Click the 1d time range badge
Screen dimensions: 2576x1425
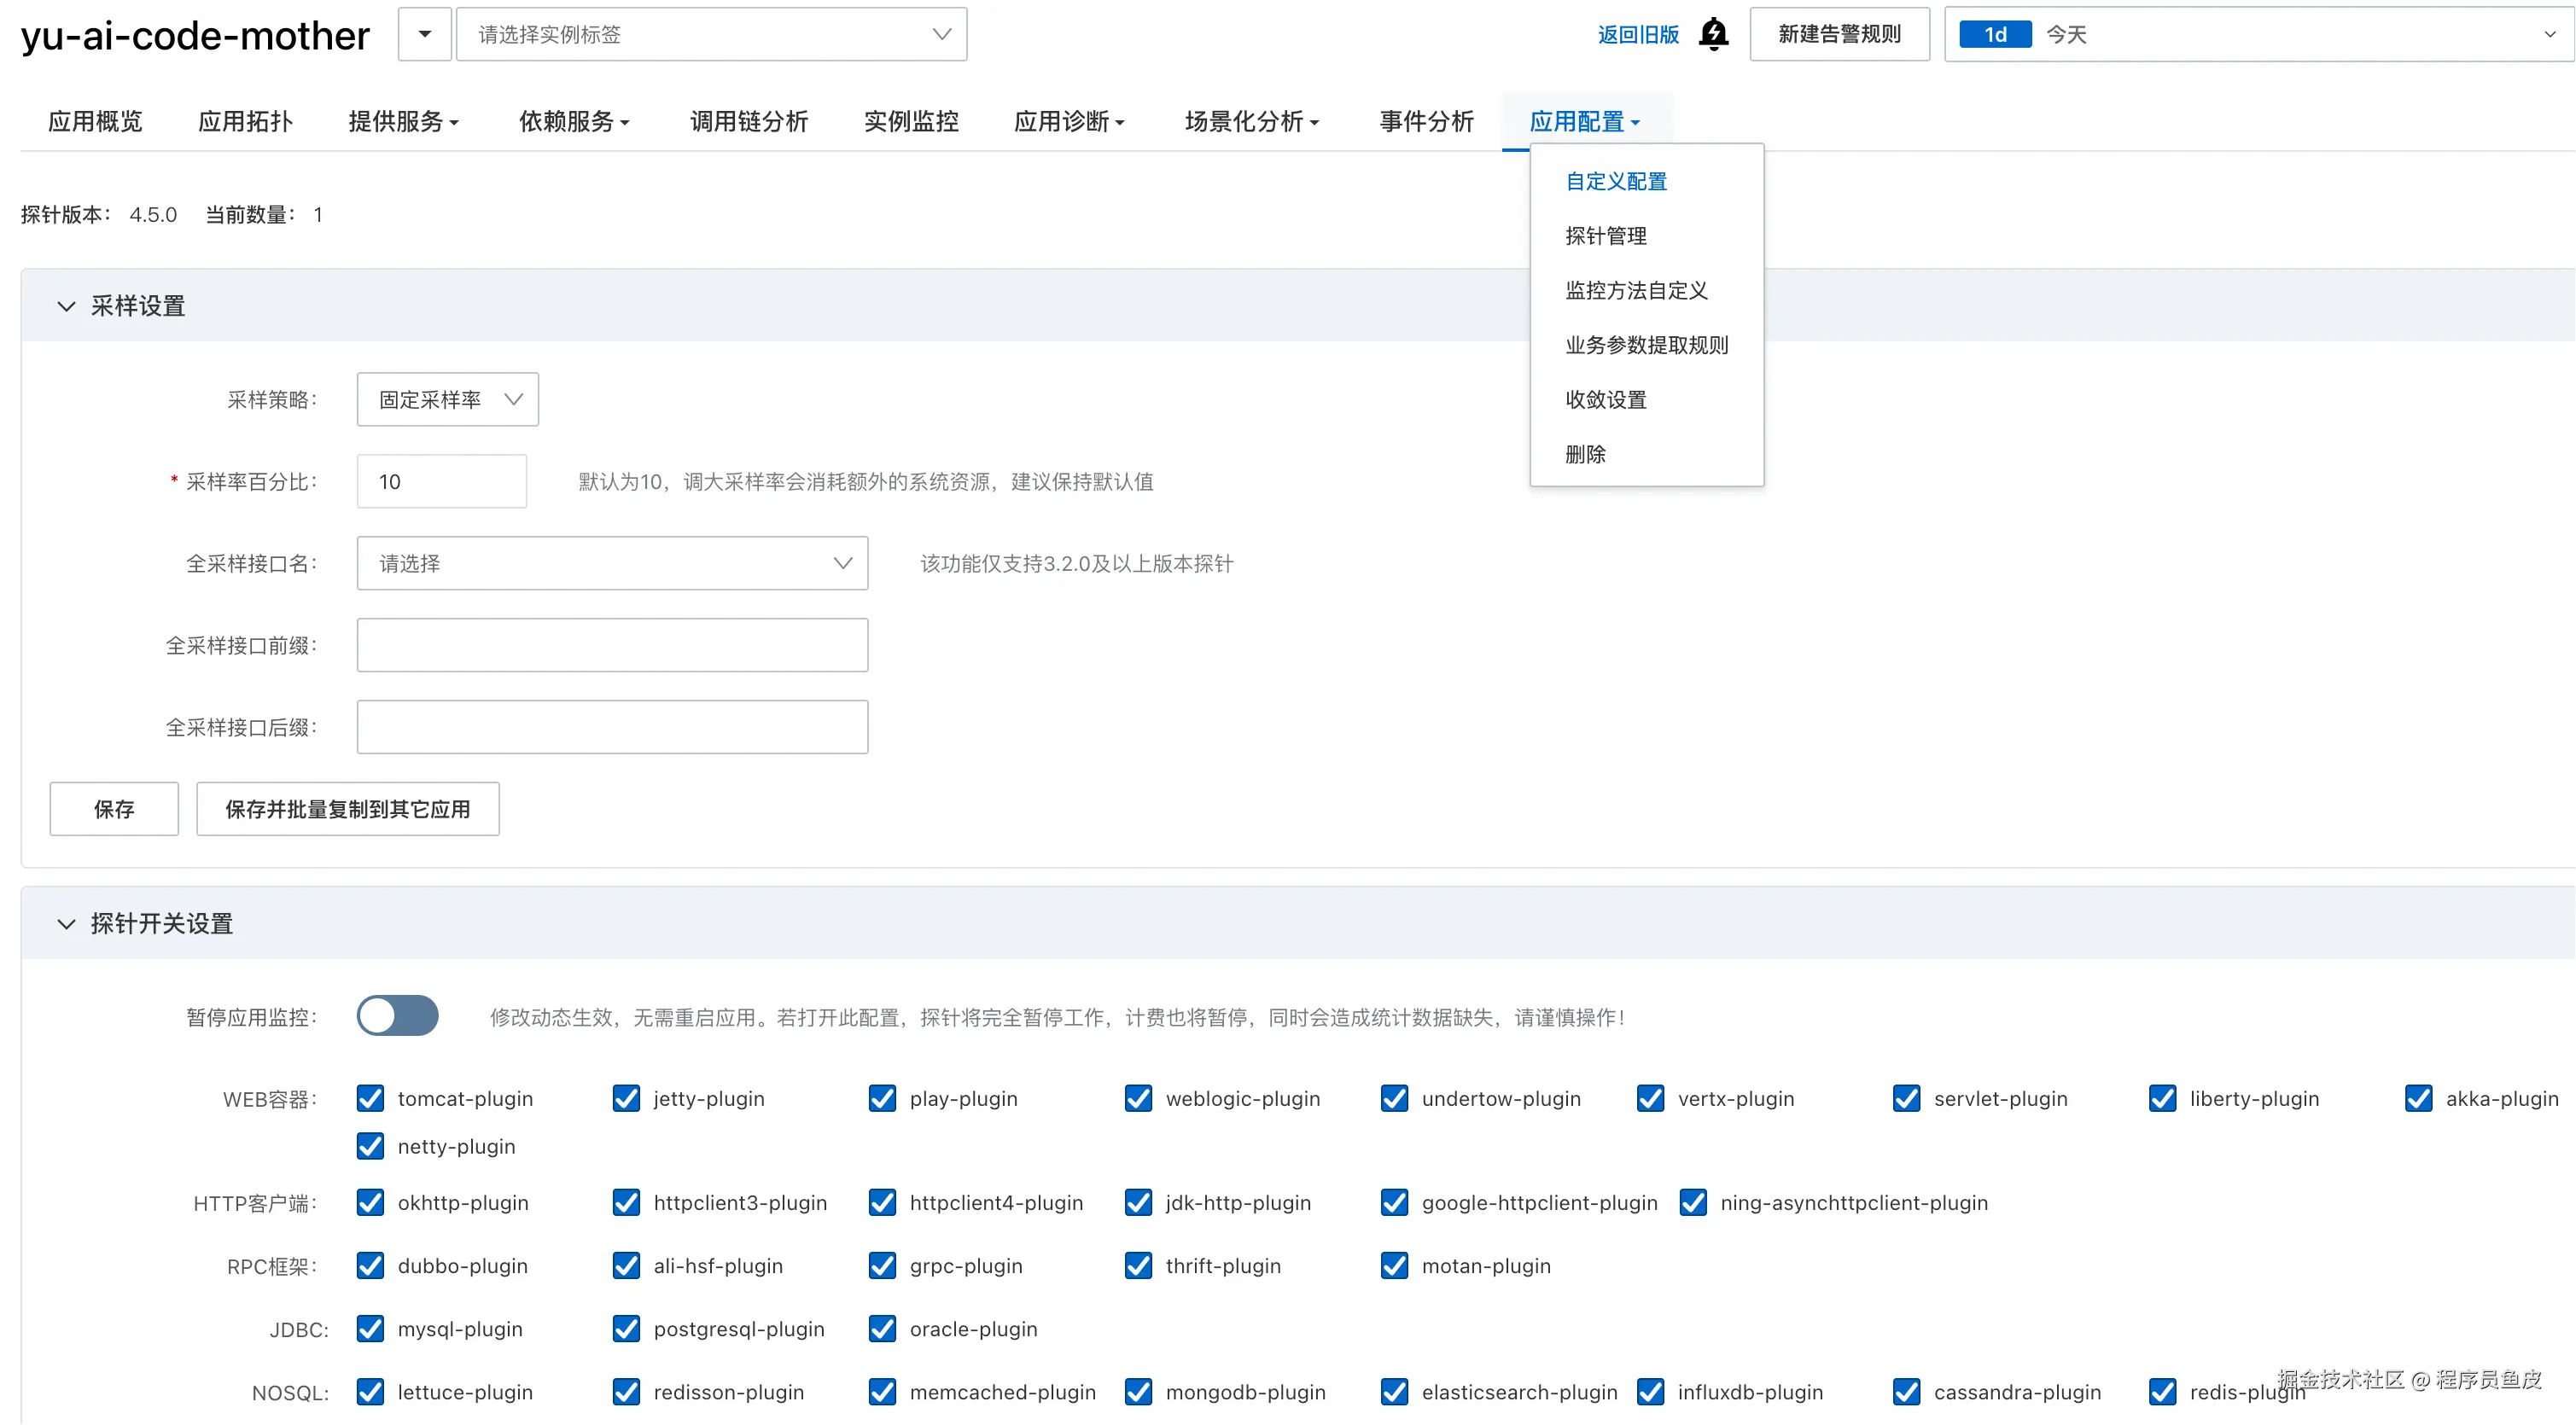pyautogui.click(x=1994, y=34)
